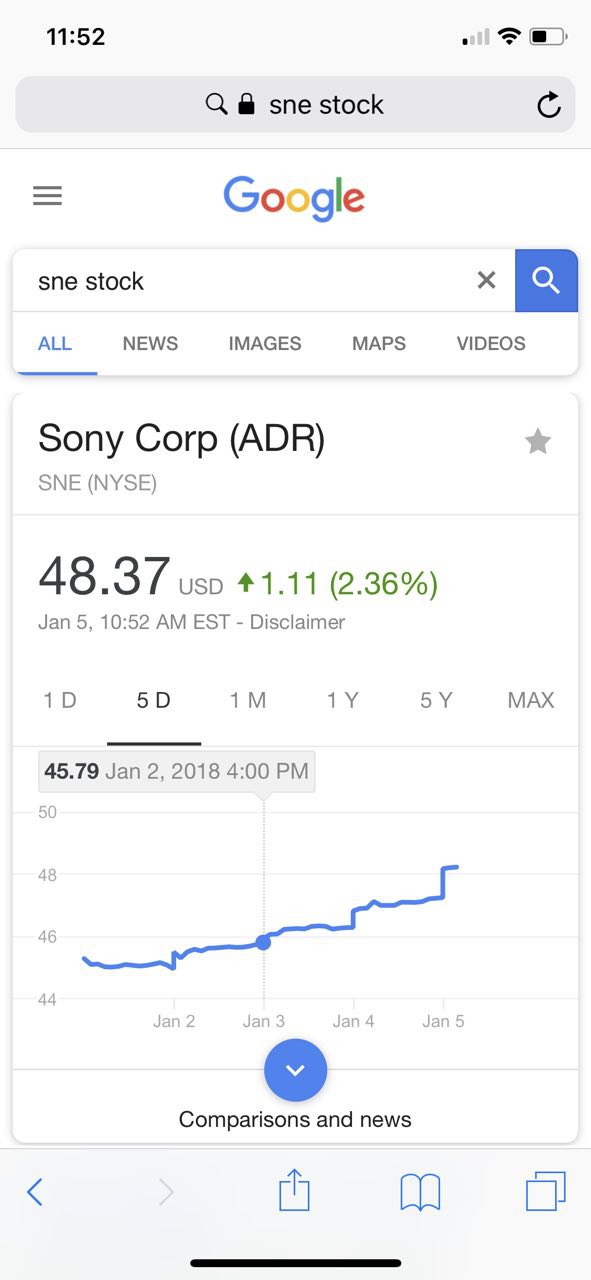591x1280 pixels.
Task: Select the 1 M chart range
Action: point(248,700)
